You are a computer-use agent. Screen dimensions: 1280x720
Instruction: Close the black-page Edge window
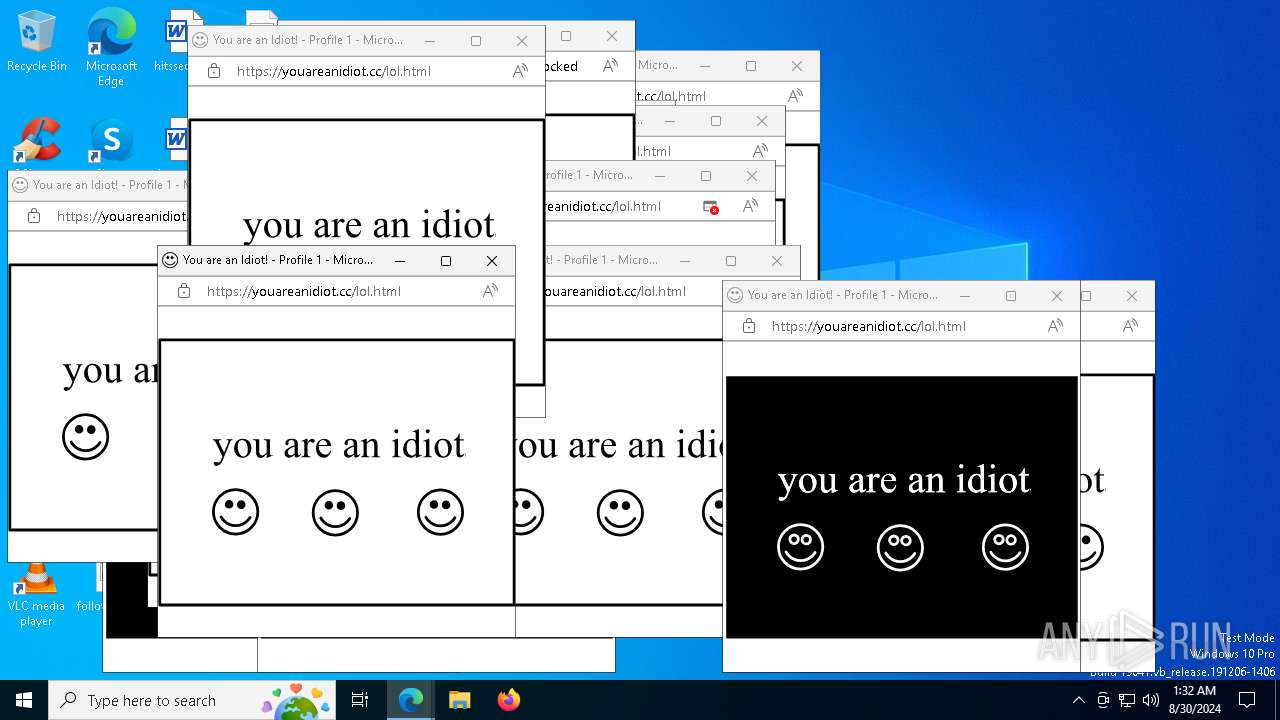[1057, 296]
